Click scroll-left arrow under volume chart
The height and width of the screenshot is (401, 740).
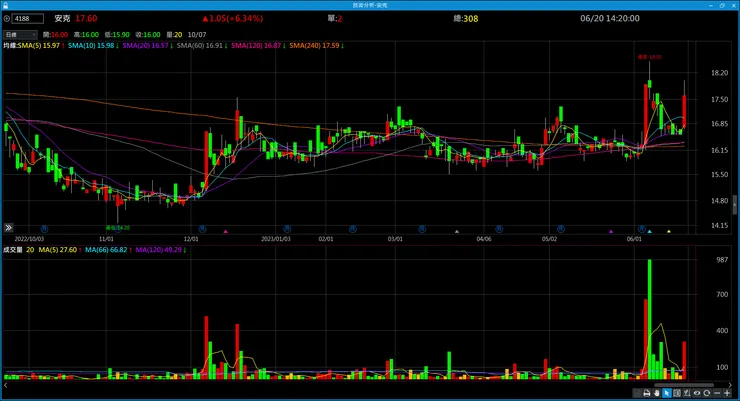pos(6,385)
